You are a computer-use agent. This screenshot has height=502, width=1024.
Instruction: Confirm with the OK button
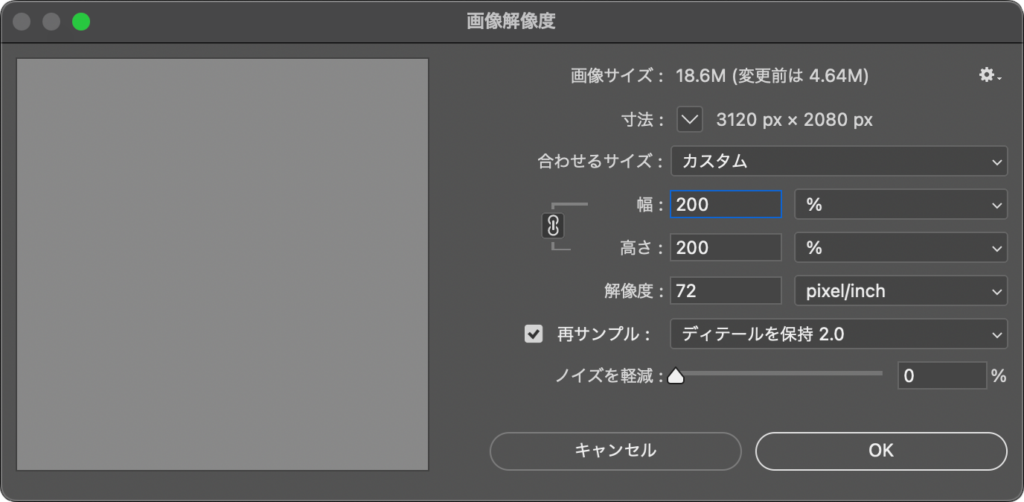[881, 450]
